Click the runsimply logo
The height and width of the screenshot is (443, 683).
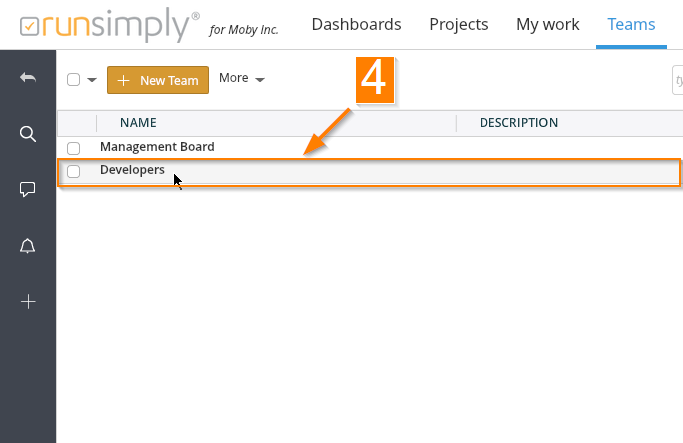(102, 25)
